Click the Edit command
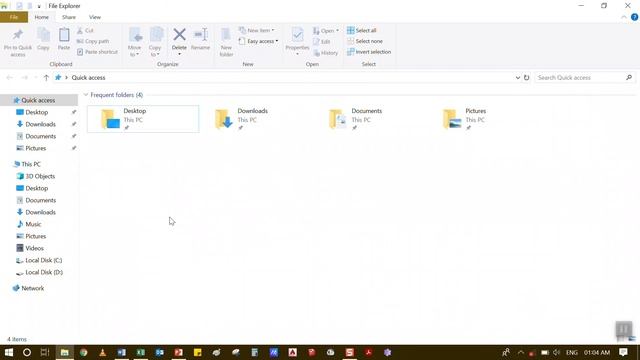The width and height of the screenshot is (640, 360). click(322, 42)
